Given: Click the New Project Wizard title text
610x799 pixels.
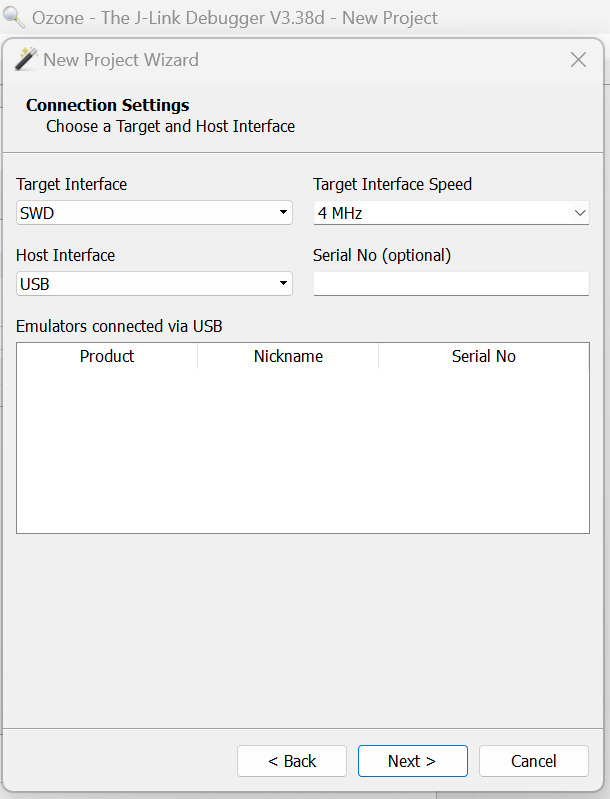Looking at the screenshot, I should coord(121,60).
